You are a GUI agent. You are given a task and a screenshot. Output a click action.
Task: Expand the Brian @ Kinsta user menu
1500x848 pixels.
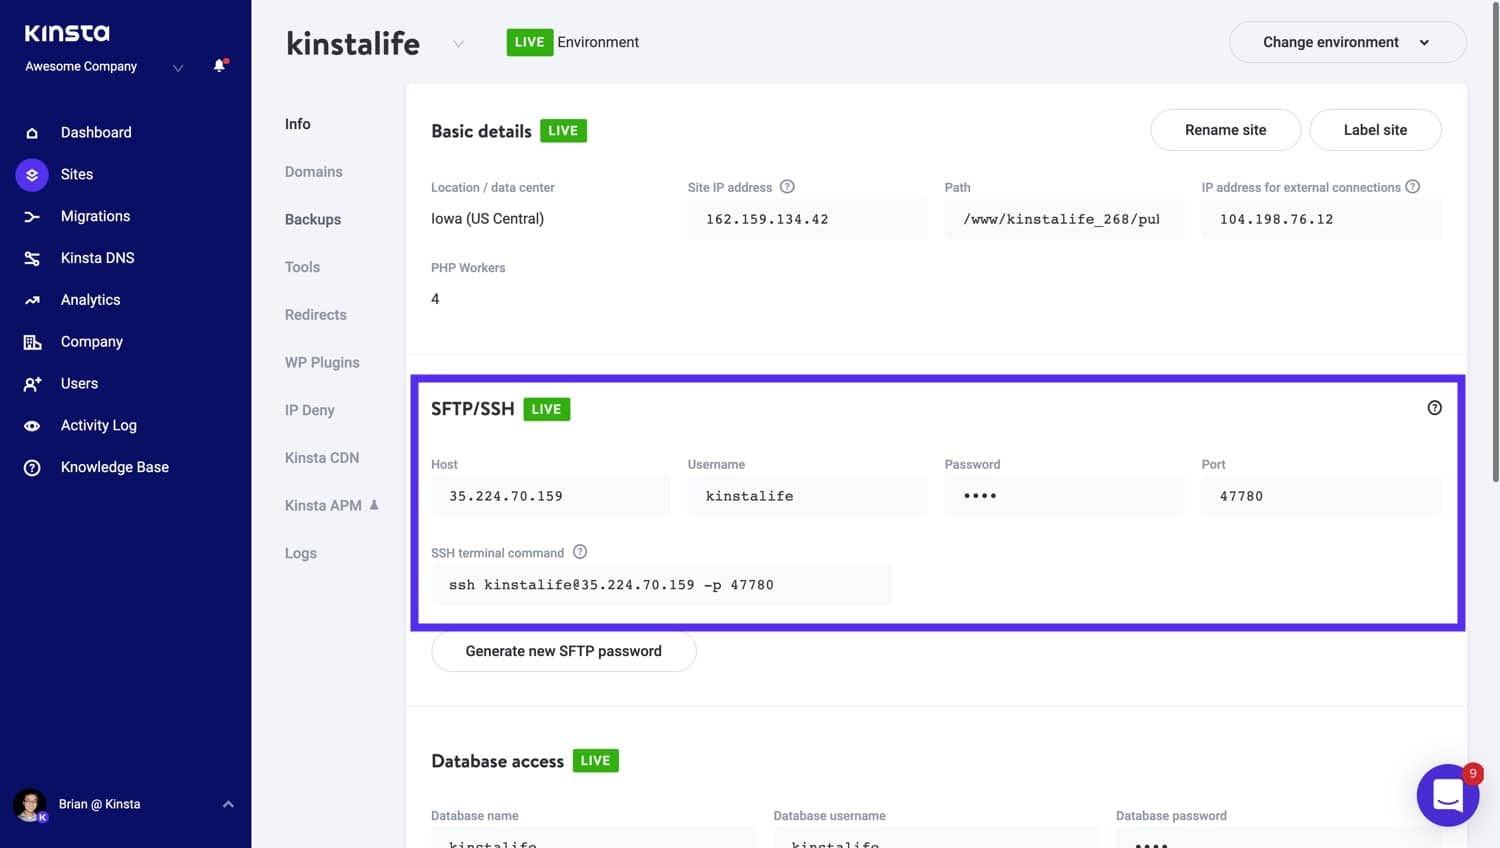tap(228, 804)
